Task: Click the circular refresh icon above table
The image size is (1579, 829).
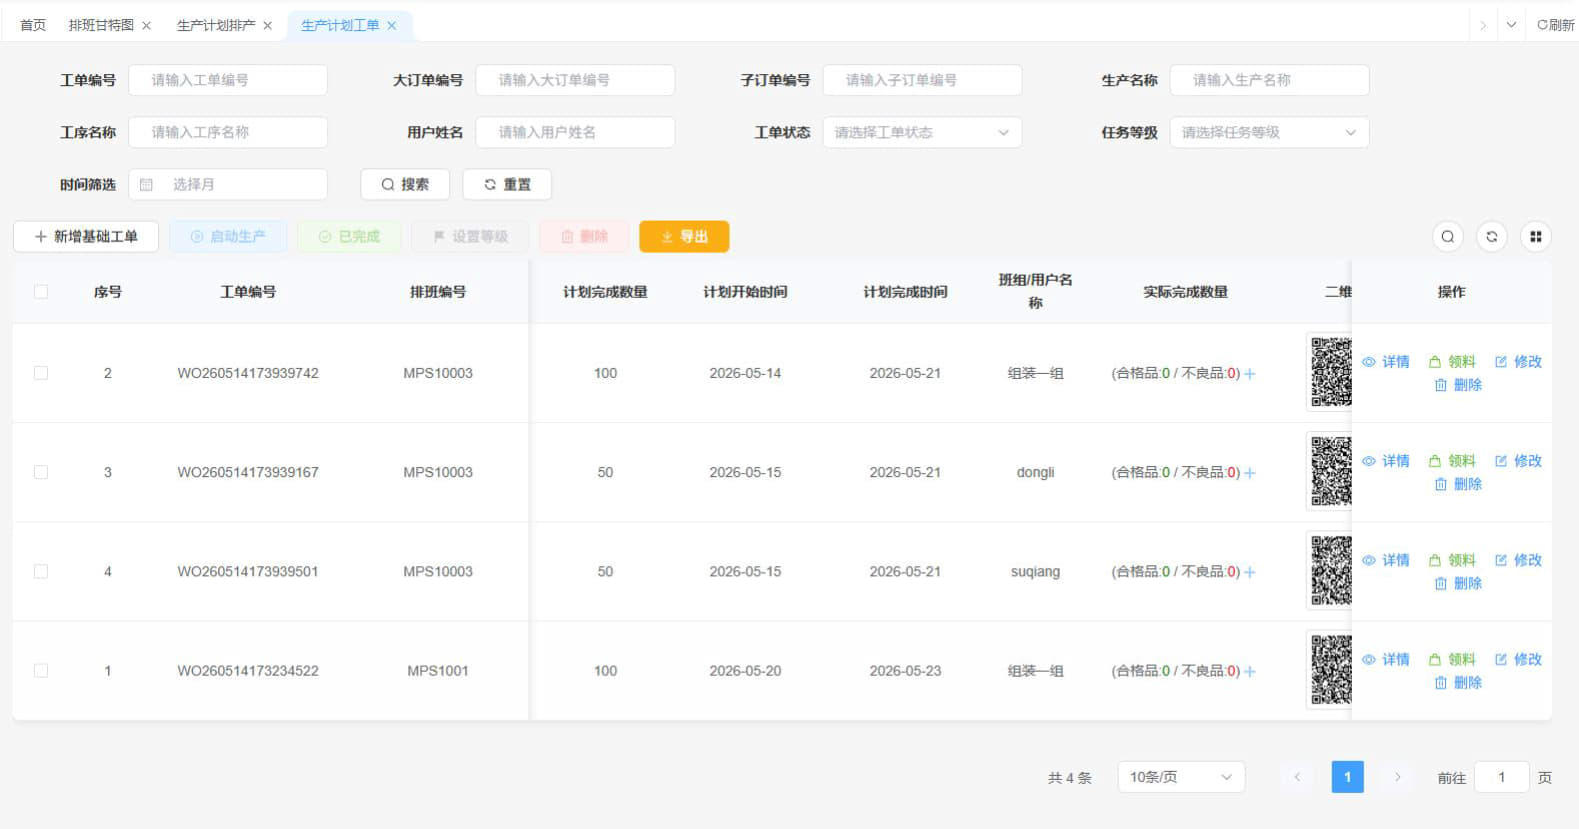Action: (1491, 237)
